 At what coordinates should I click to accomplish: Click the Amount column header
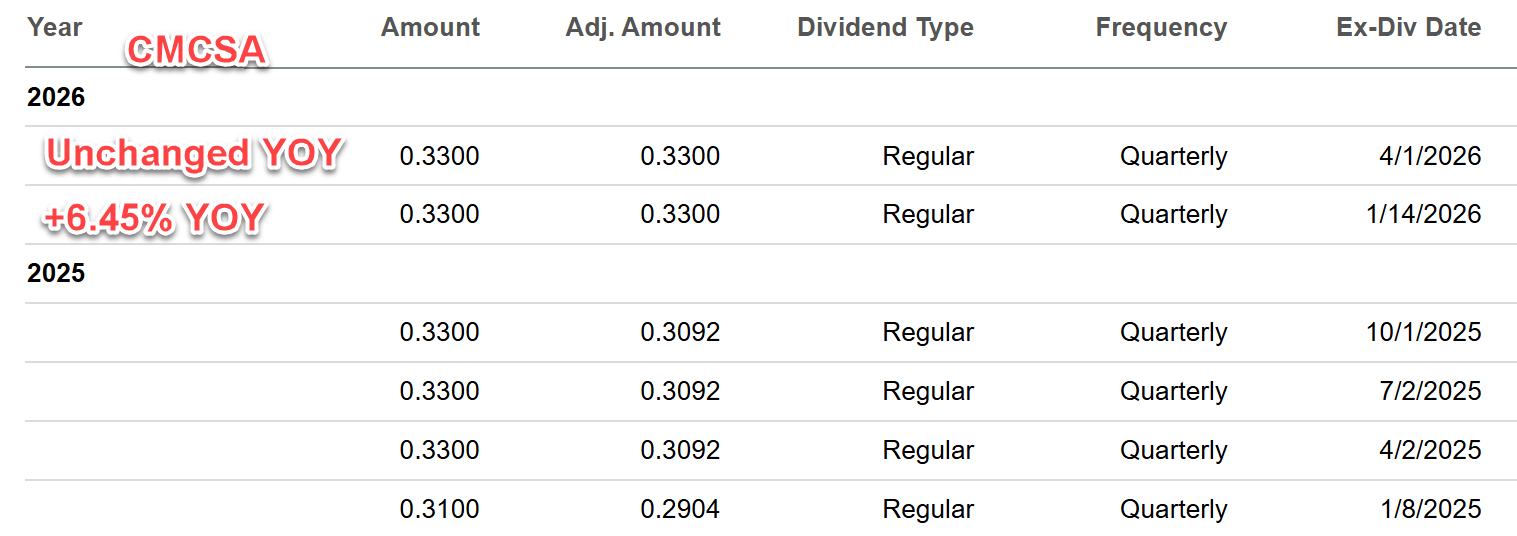coord(430,27)
